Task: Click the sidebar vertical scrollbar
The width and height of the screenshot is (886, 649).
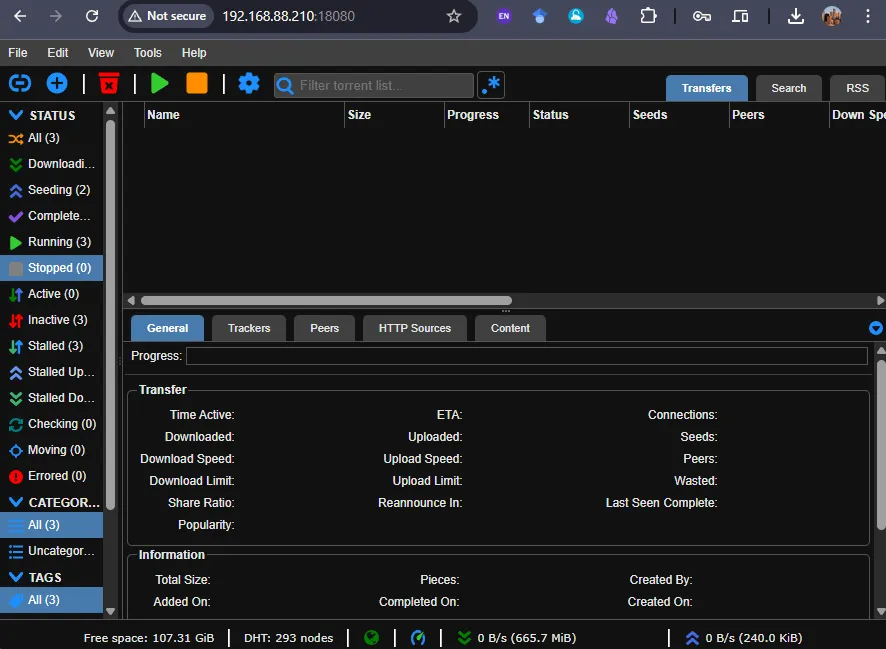Action: [x=110, y=314]
